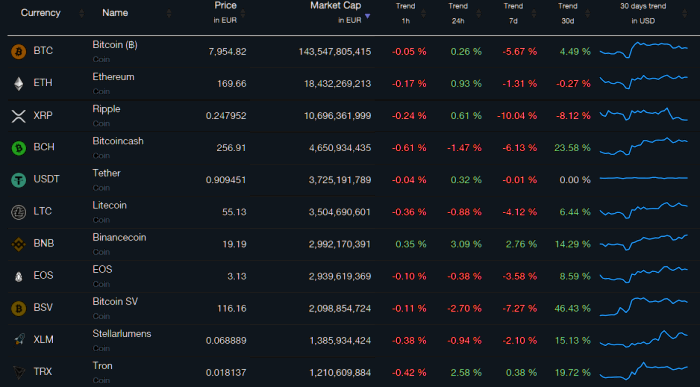
Task: Sort by Price in EUR arrows
Action: point(243,13)
